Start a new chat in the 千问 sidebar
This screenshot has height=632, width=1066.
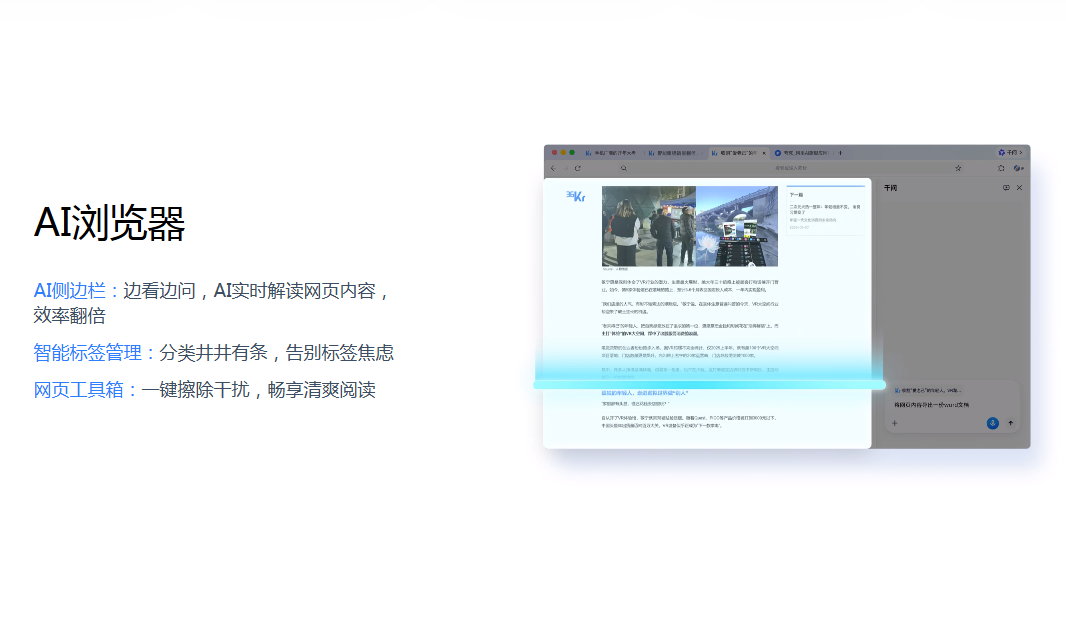click(x=1006, y=188)
